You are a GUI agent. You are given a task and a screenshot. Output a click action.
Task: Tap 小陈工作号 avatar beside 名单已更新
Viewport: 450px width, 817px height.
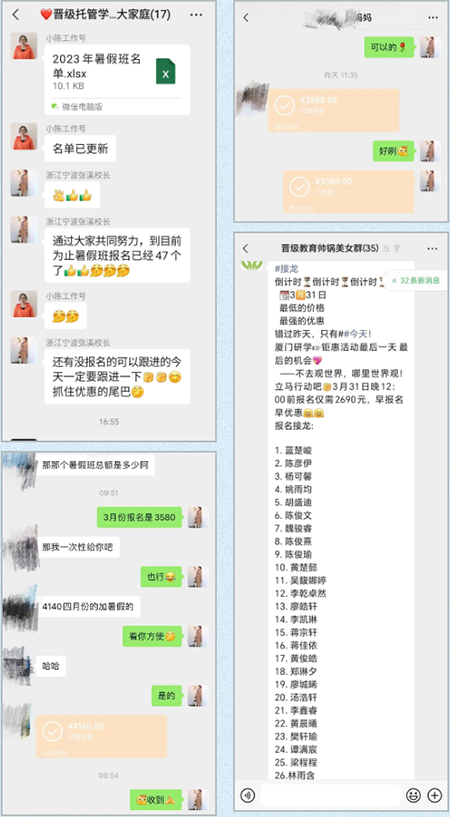click(x=24, y=137)
